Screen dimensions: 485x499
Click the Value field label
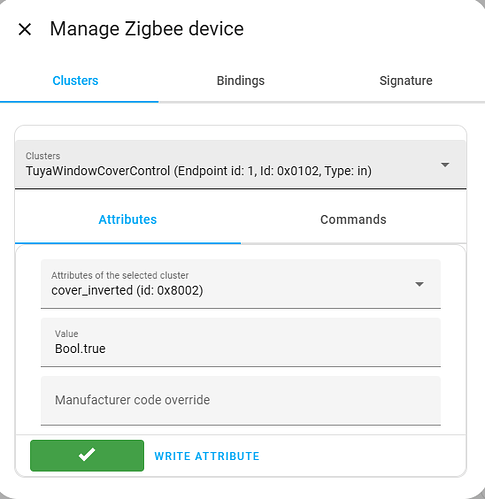[67, 334]
